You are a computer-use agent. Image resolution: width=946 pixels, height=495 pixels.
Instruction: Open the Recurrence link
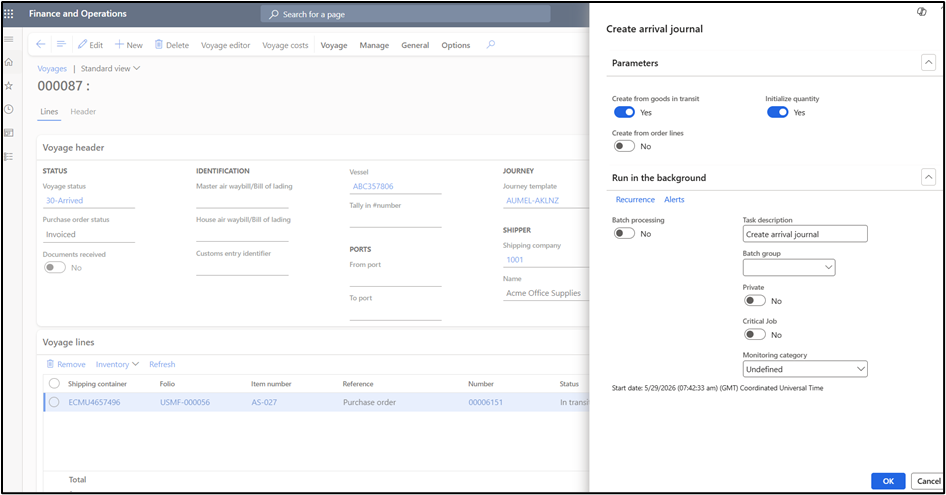(635, 199)
